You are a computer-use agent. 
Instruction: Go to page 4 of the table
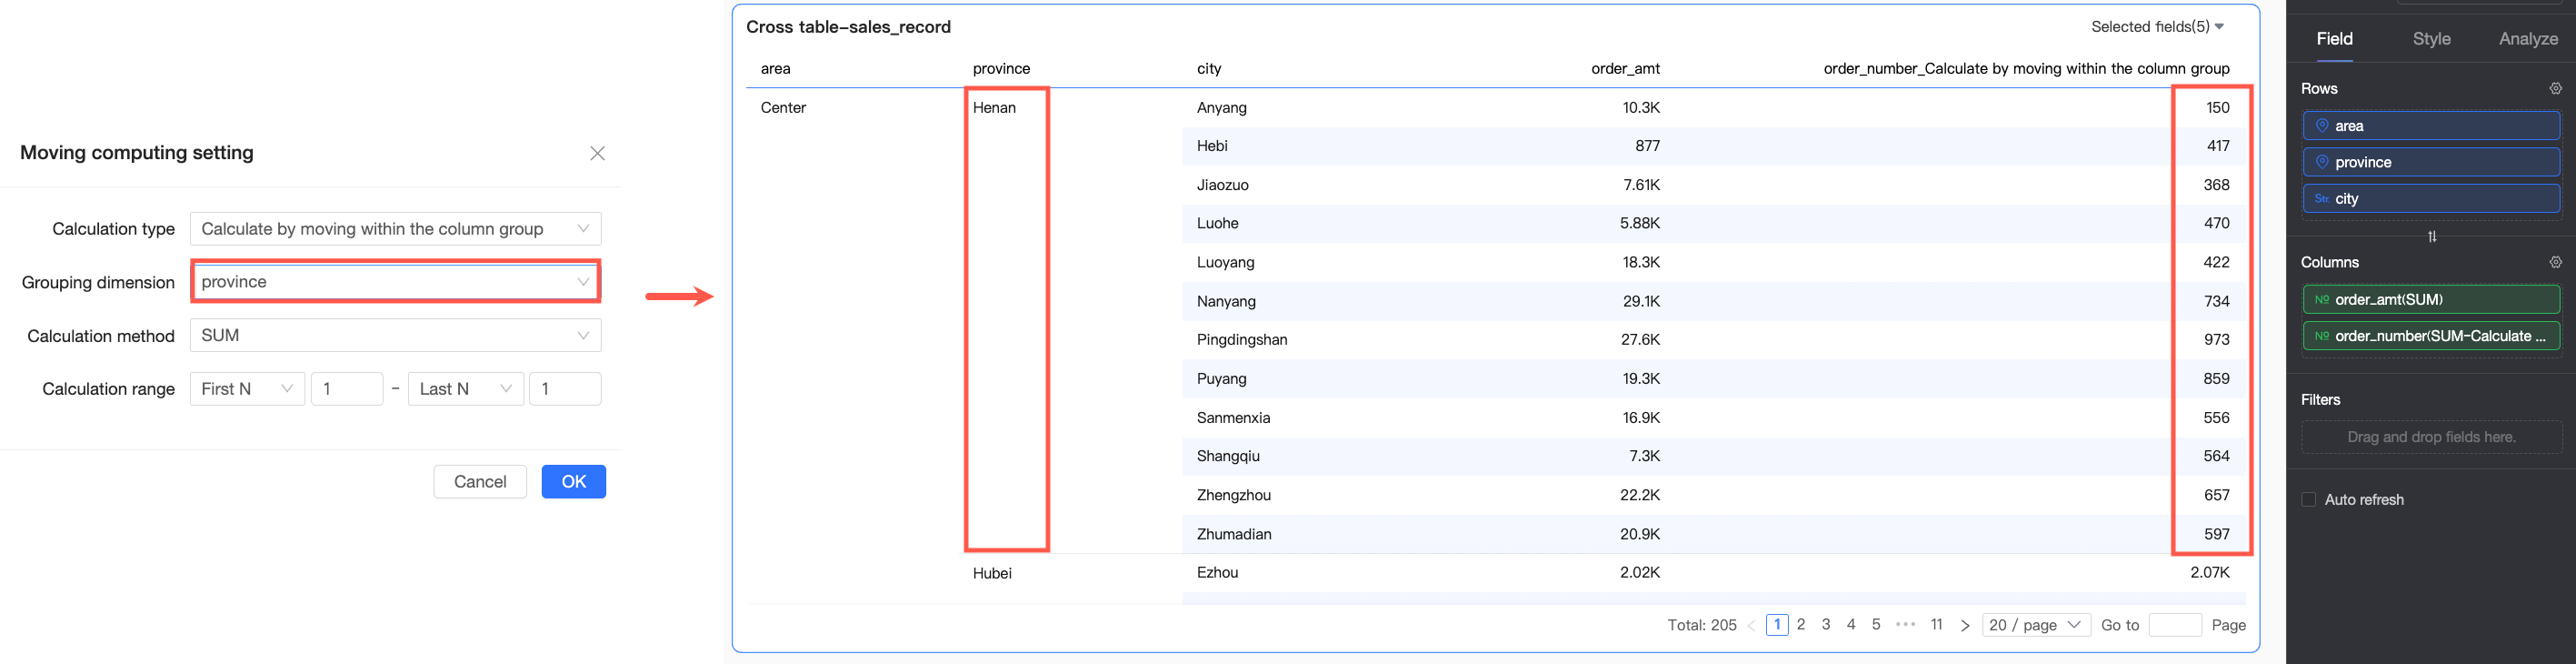click(1851, 624)
